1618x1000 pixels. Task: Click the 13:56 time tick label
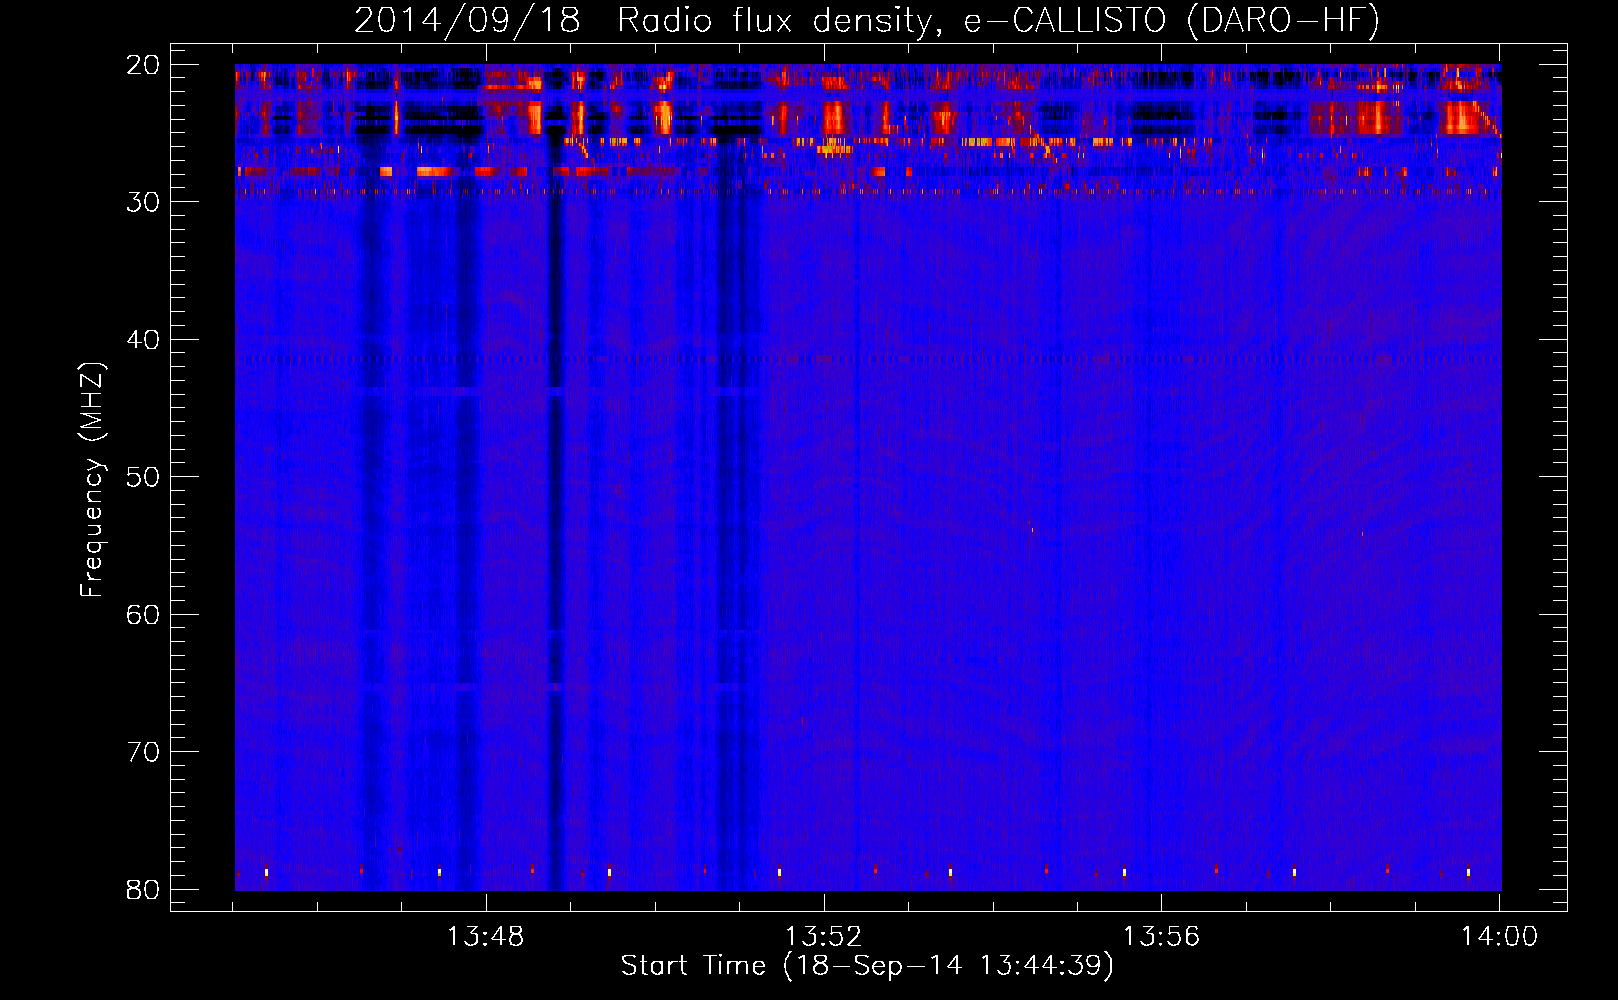[1161, 936]
